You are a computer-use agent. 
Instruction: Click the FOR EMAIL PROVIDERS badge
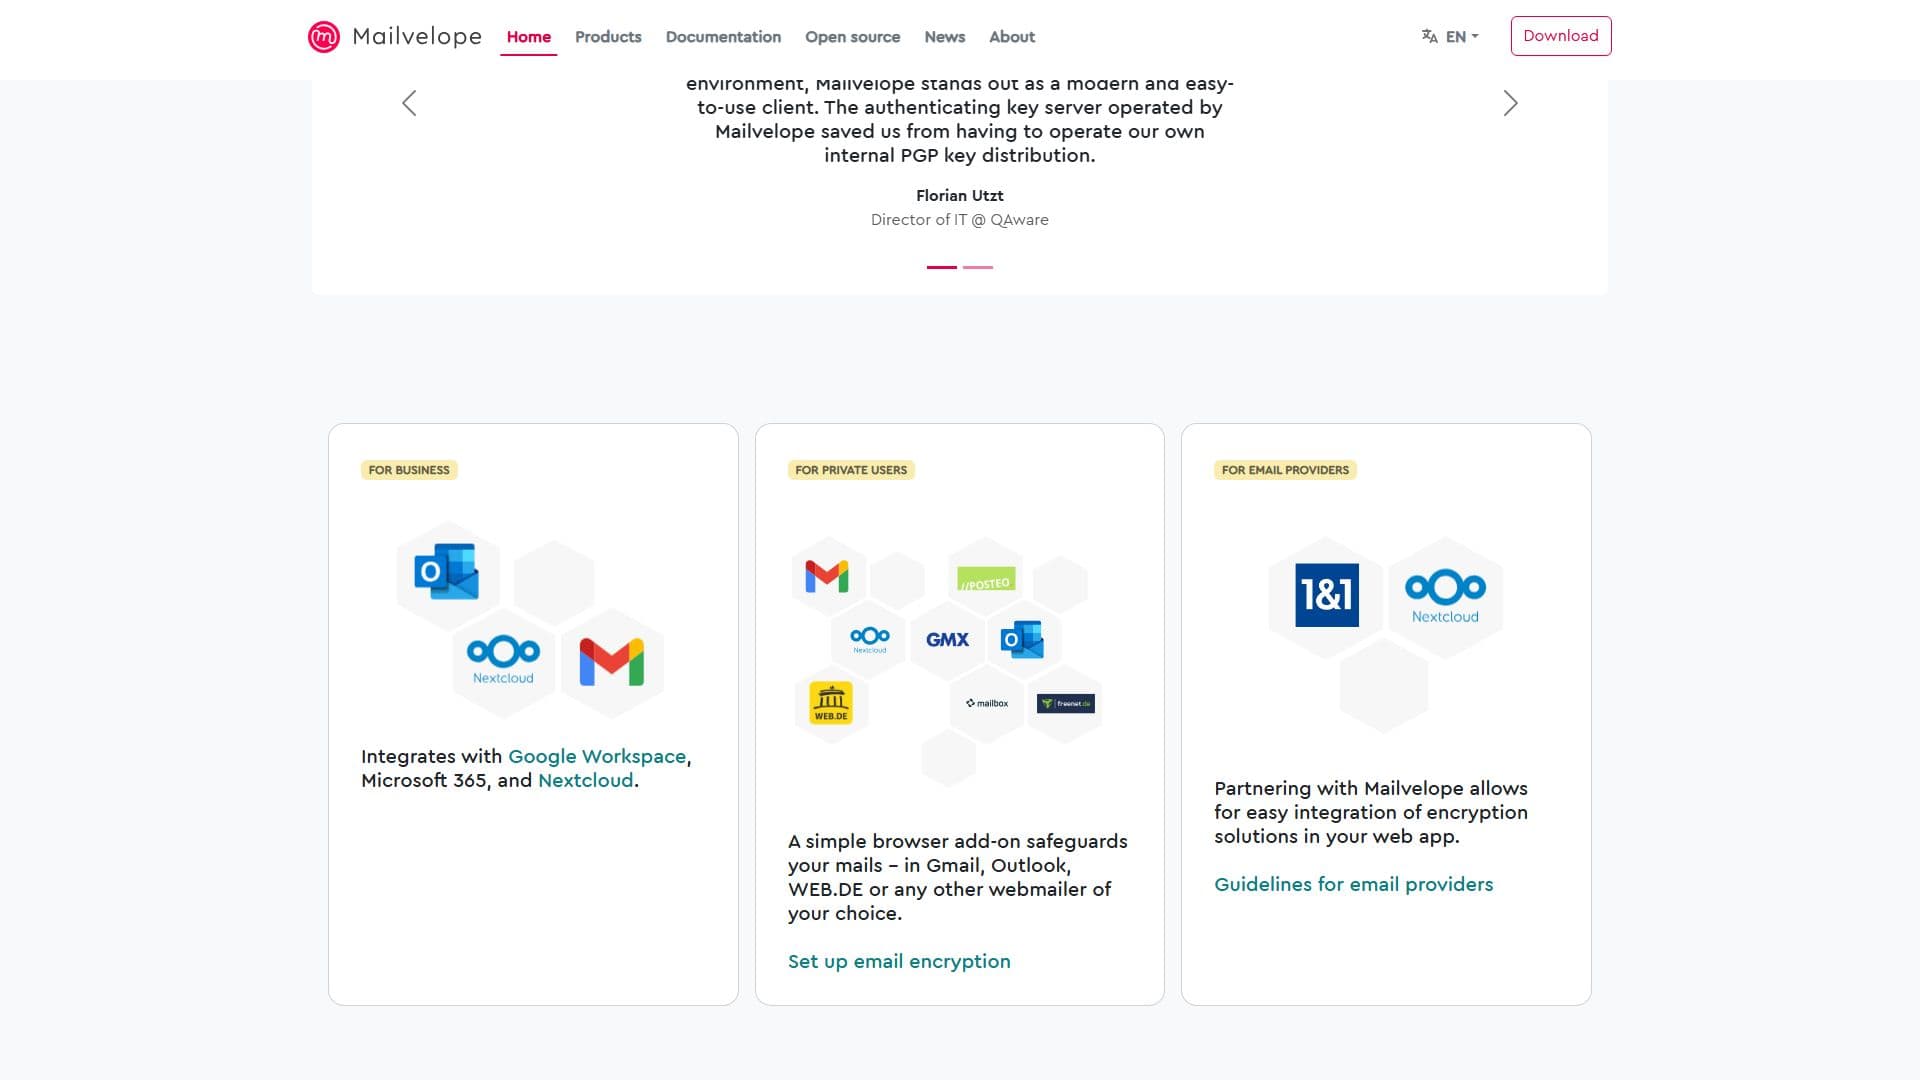coord(1285,470)
